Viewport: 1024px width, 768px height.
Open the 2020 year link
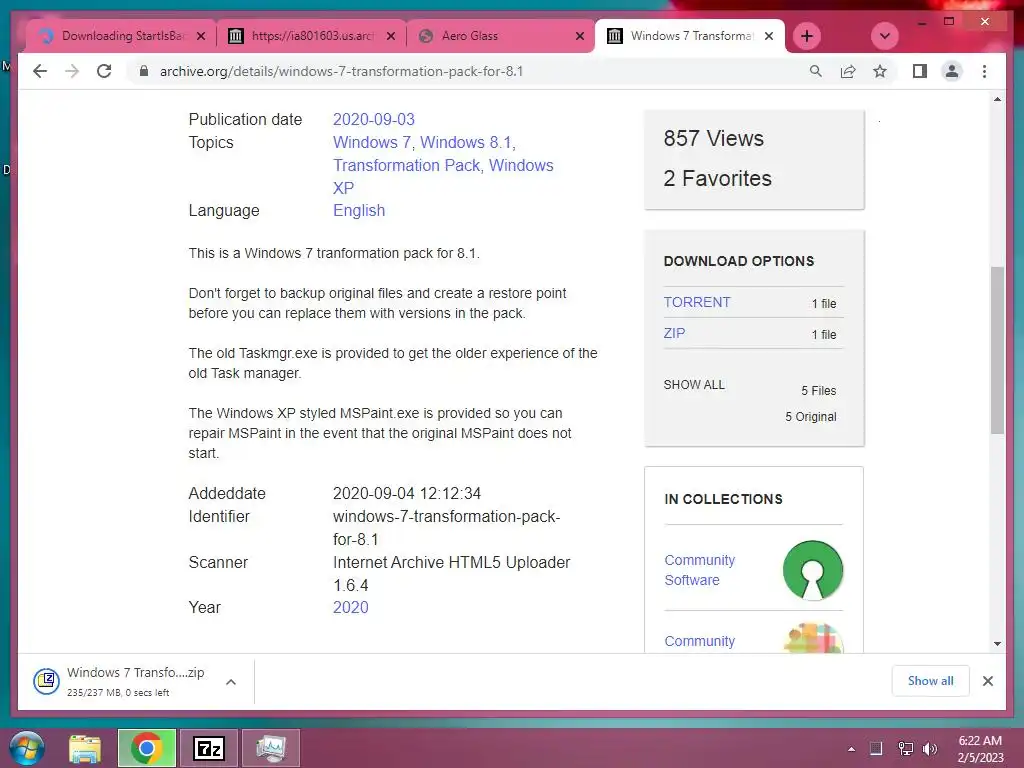tap(350, 607)
